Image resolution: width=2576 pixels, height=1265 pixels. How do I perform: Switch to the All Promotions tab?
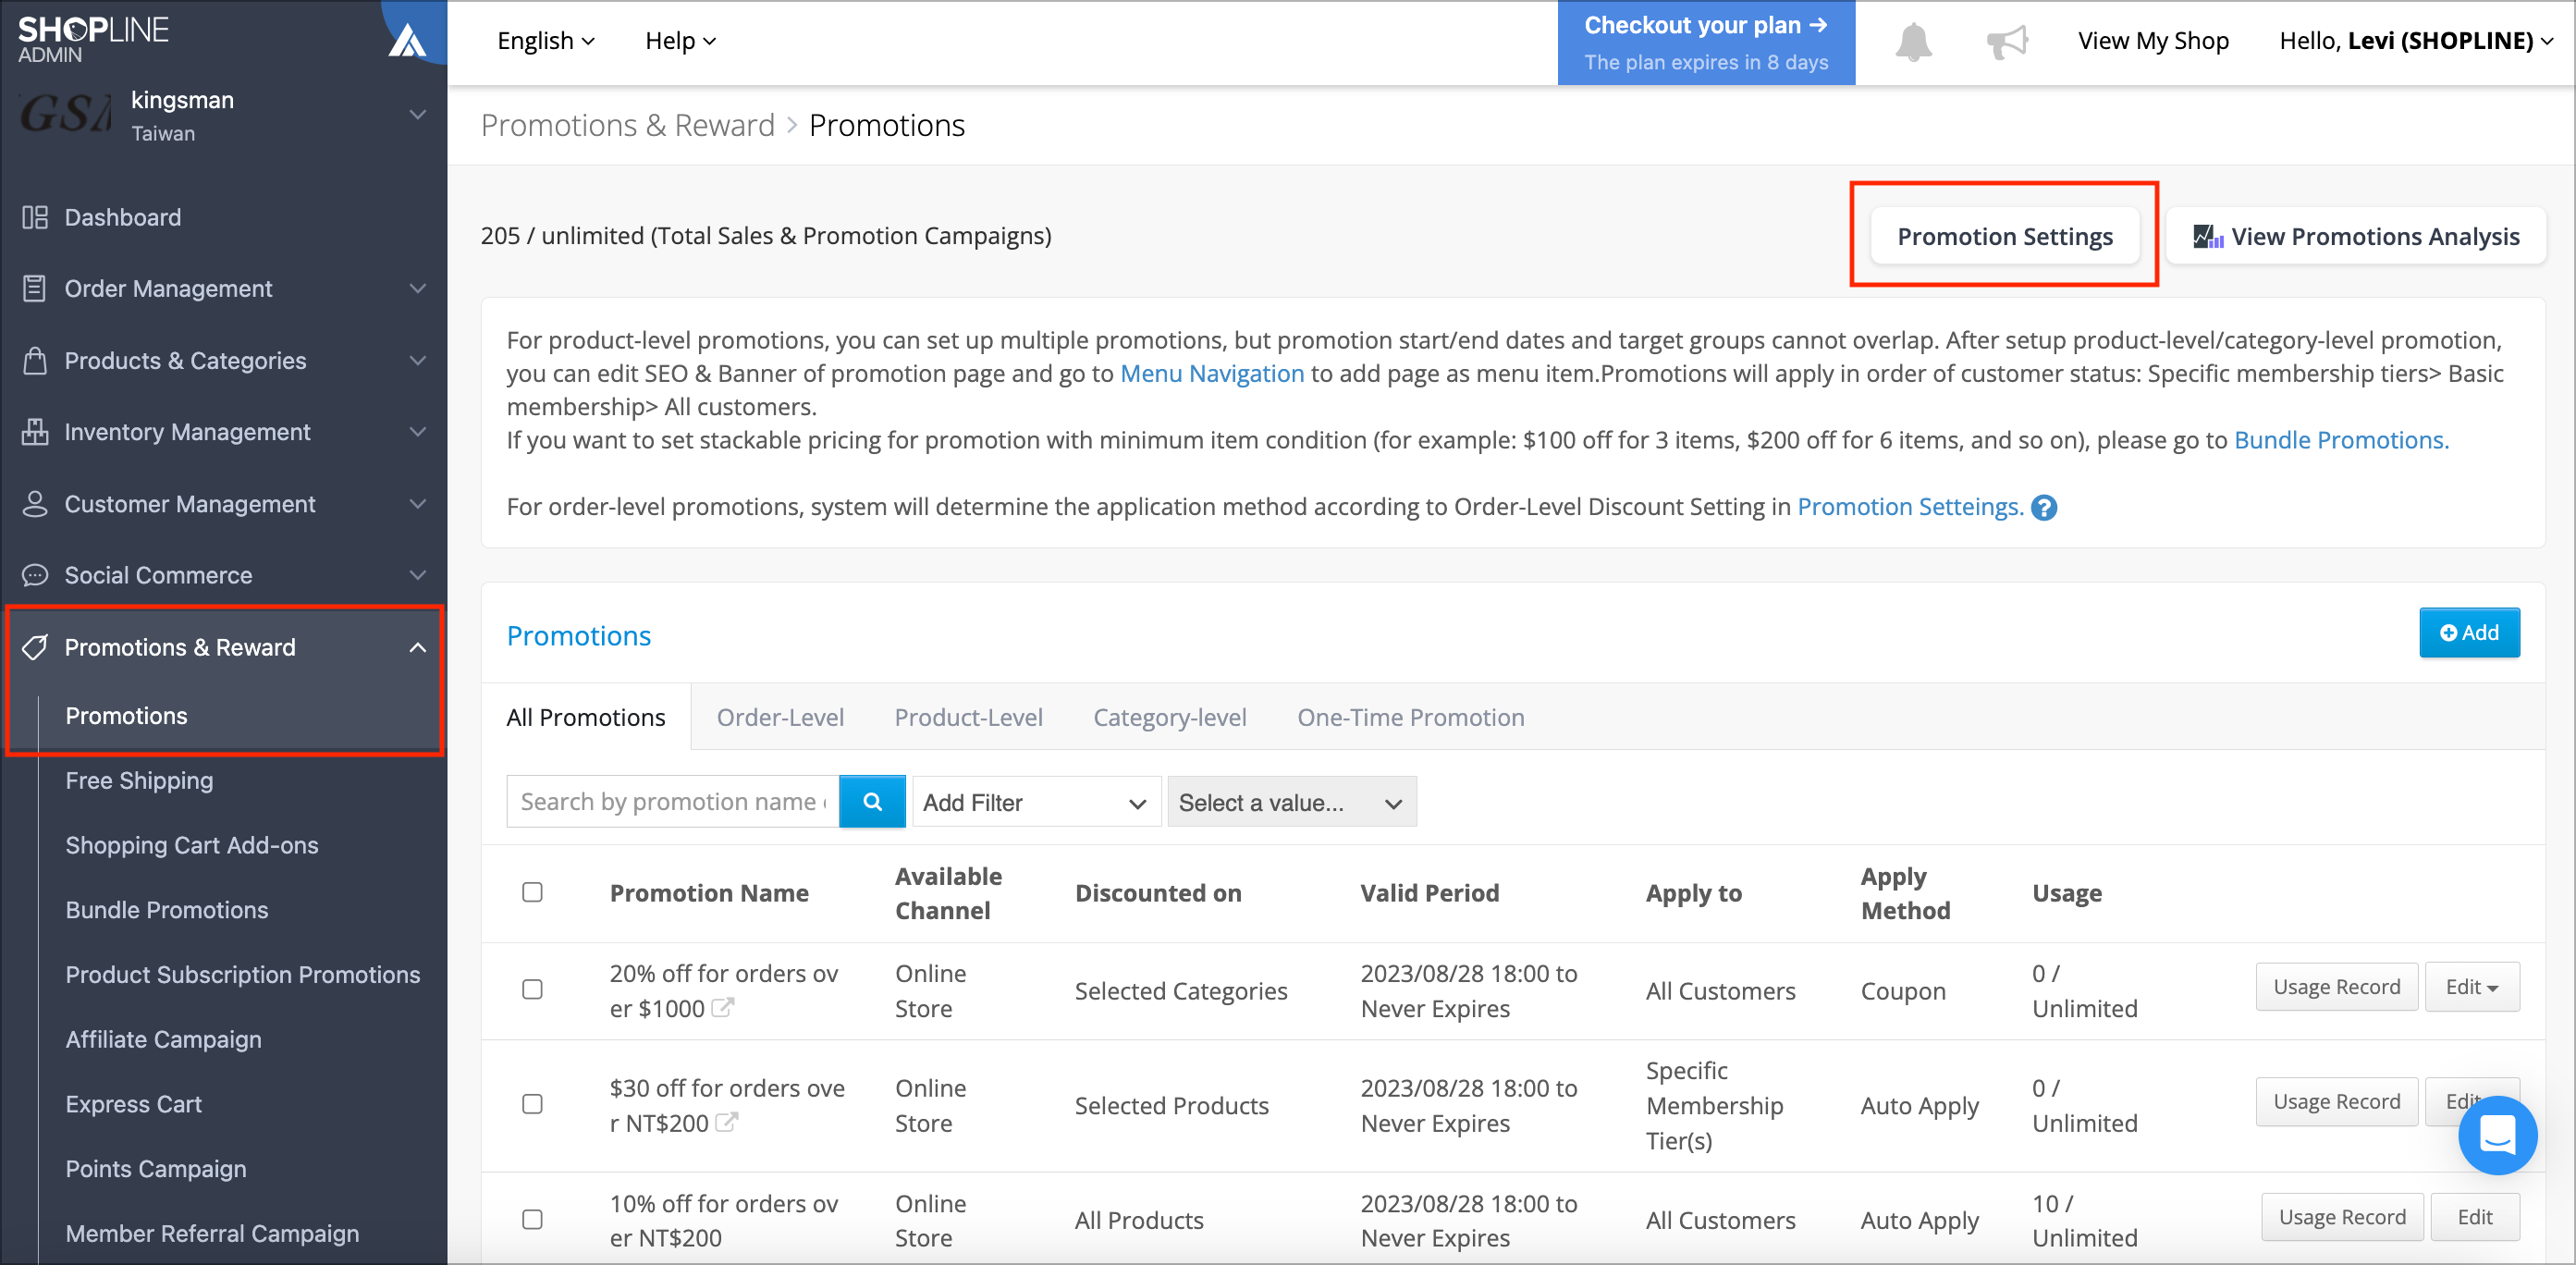coord(586,717)
